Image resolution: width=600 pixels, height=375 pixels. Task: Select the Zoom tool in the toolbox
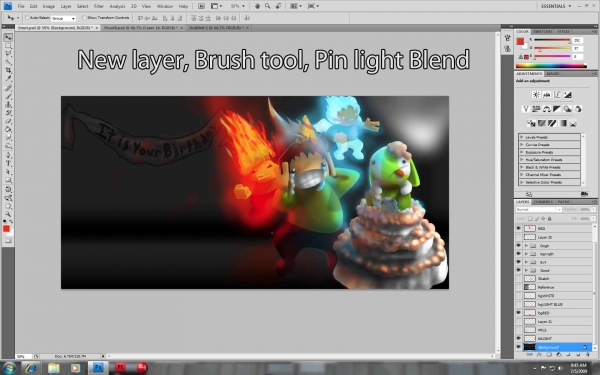tap(8, 214)
